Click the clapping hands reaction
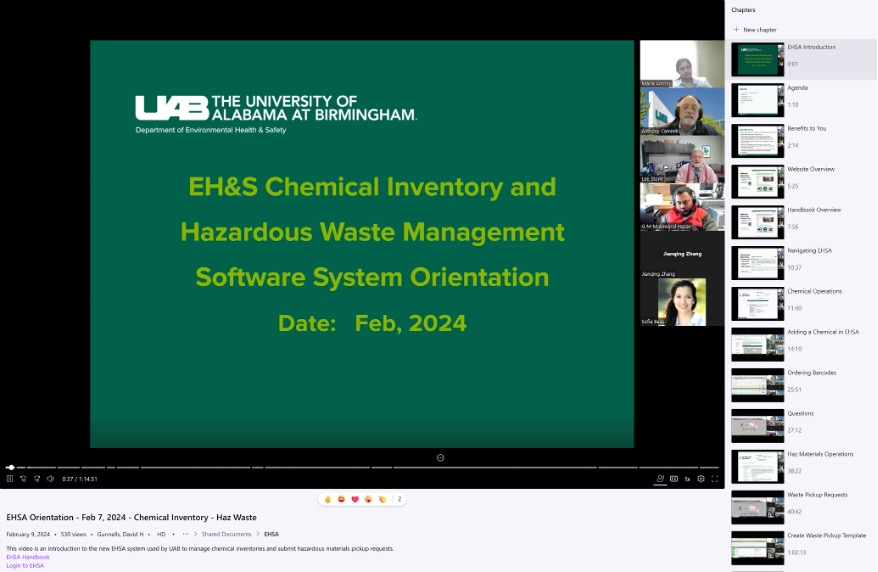The height and width of the screenshot is (572, 878). point(382,499)
